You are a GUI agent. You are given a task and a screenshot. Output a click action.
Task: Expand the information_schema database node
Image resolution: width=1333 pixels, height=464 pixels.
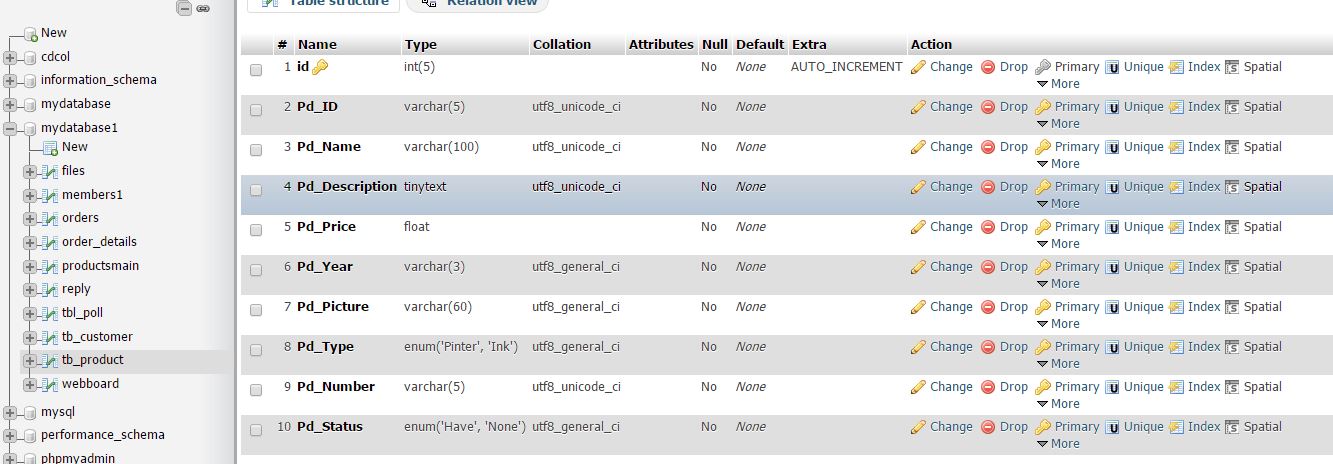[11, 80]
